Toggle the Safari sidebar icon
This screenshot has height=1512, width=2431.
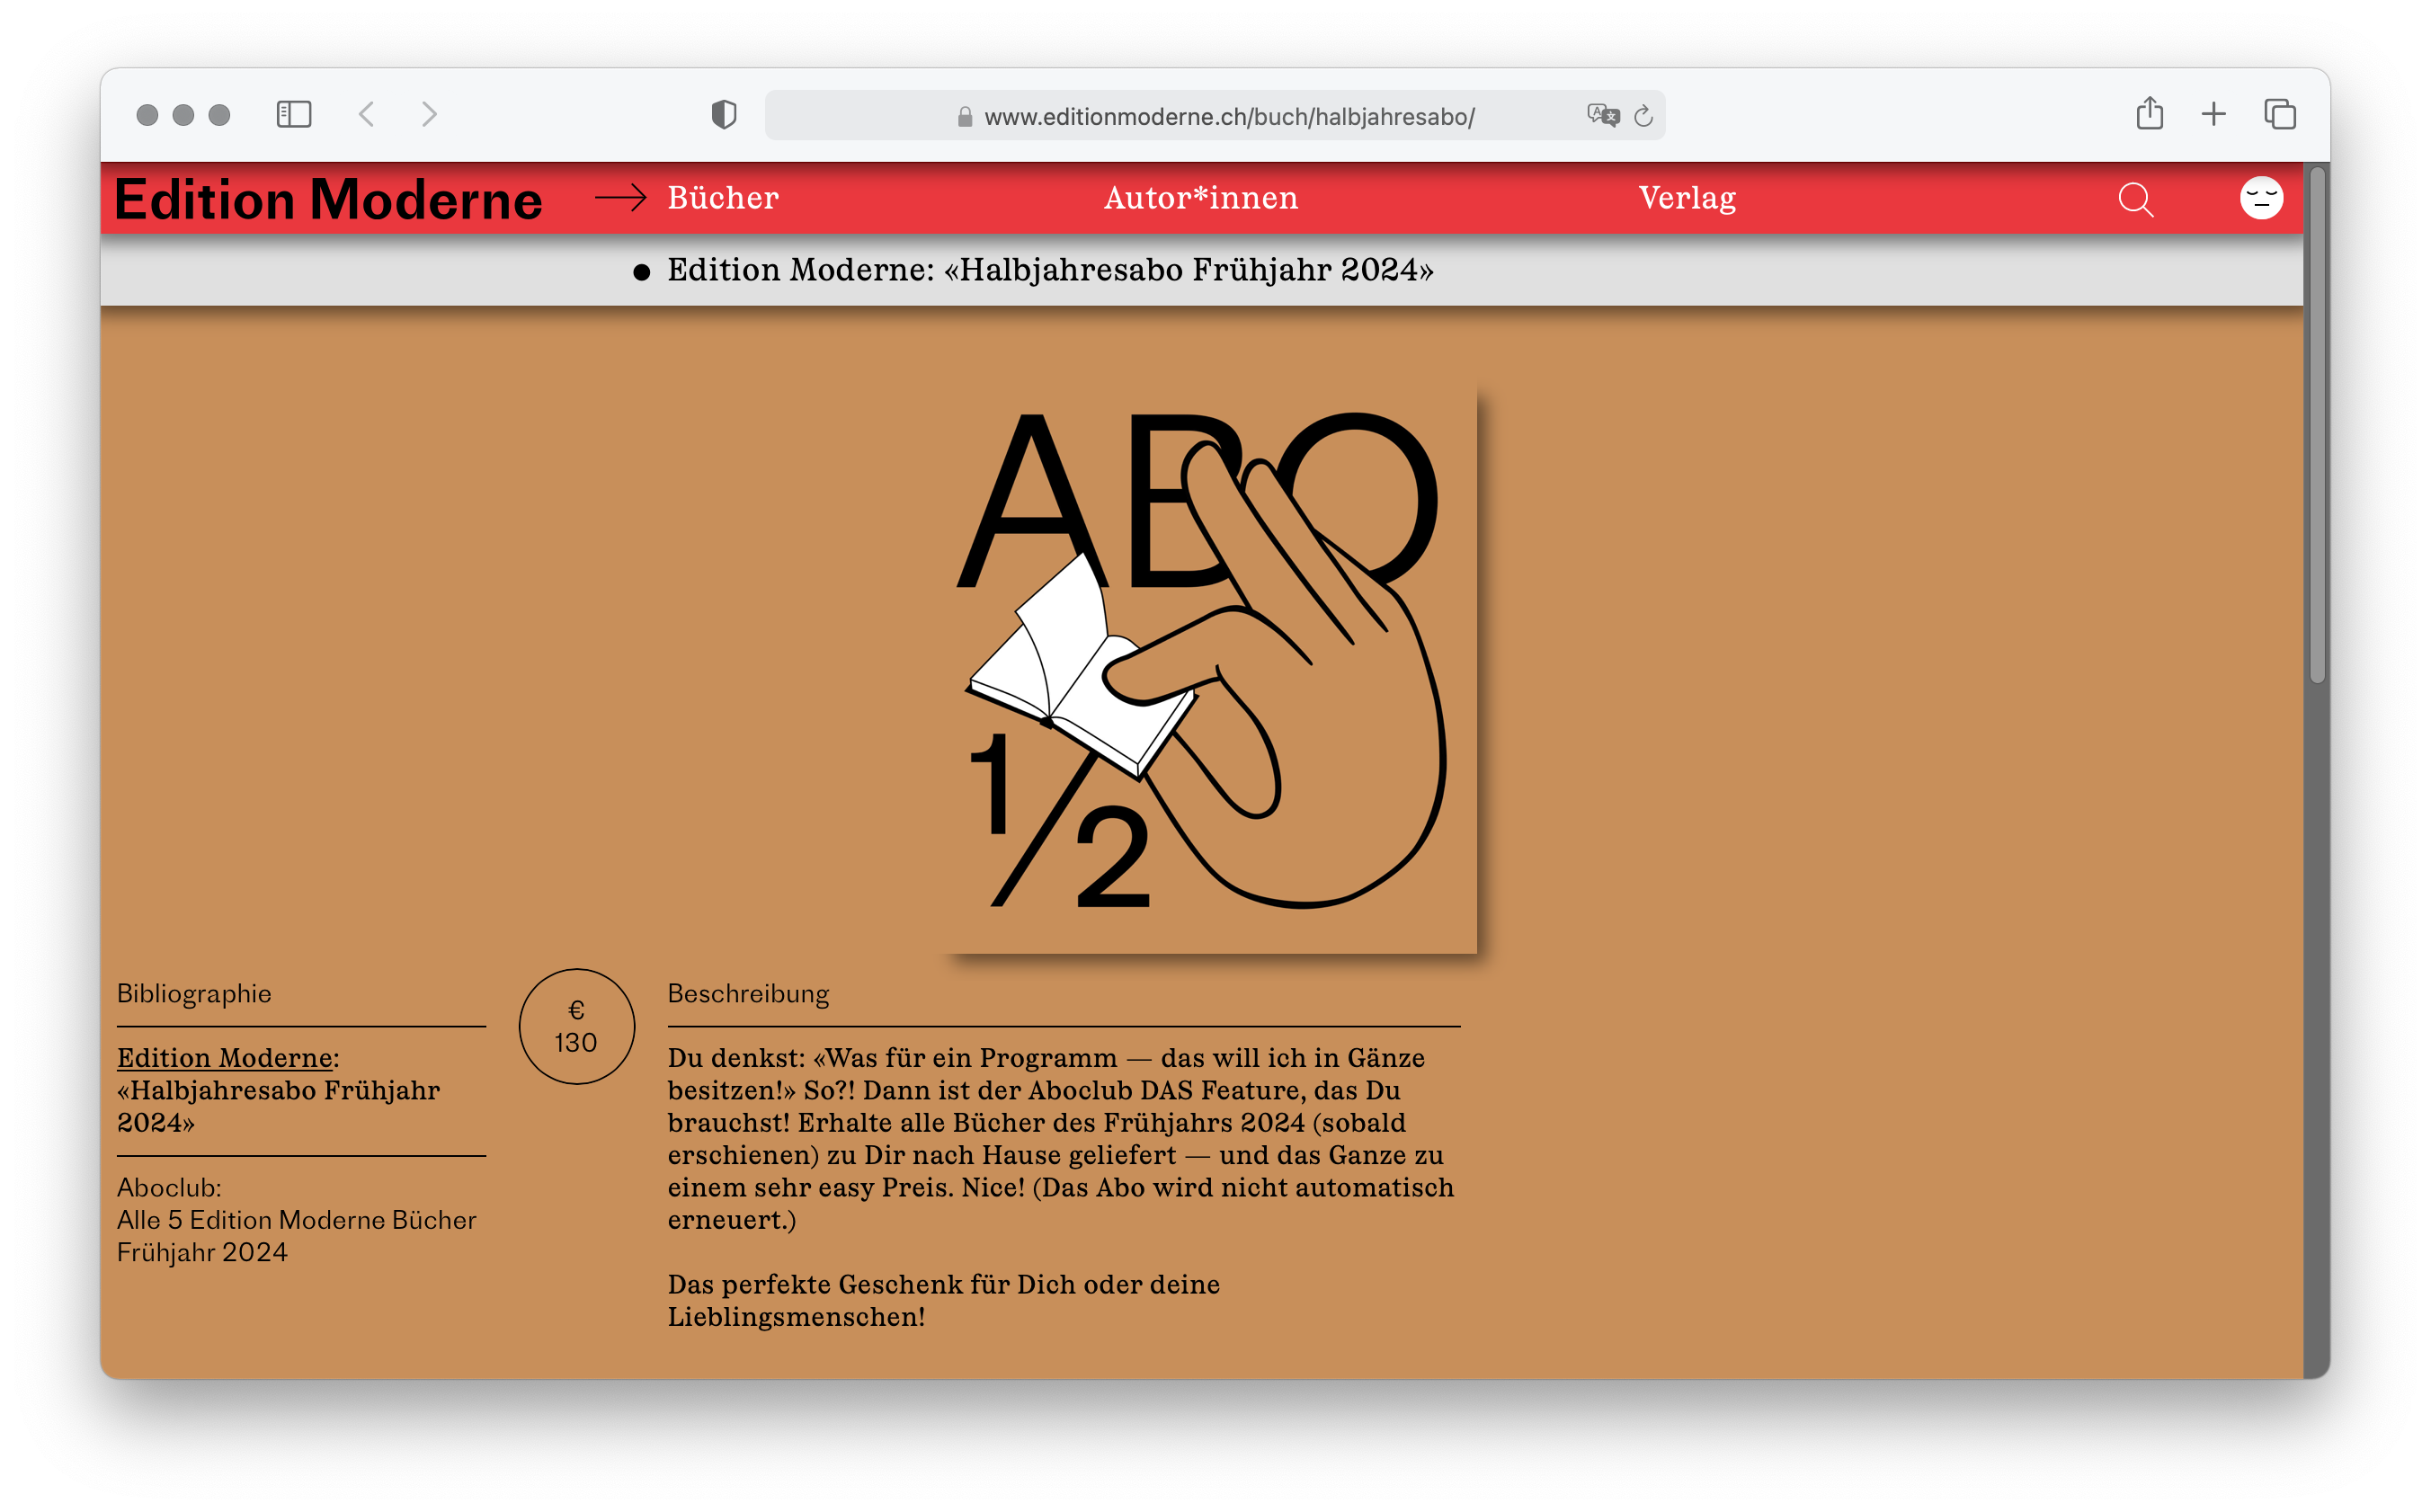294,114
